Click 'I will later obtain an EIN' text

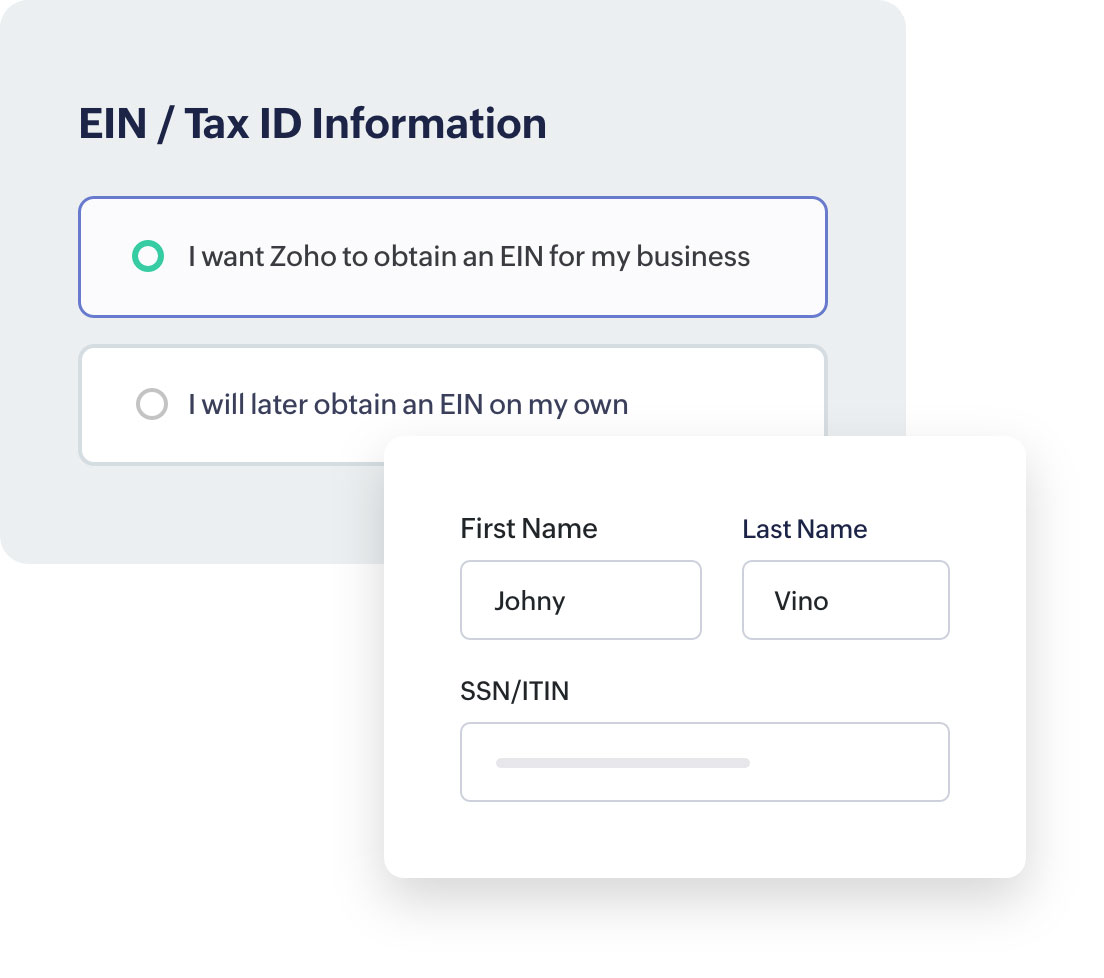tap(408, 404)
